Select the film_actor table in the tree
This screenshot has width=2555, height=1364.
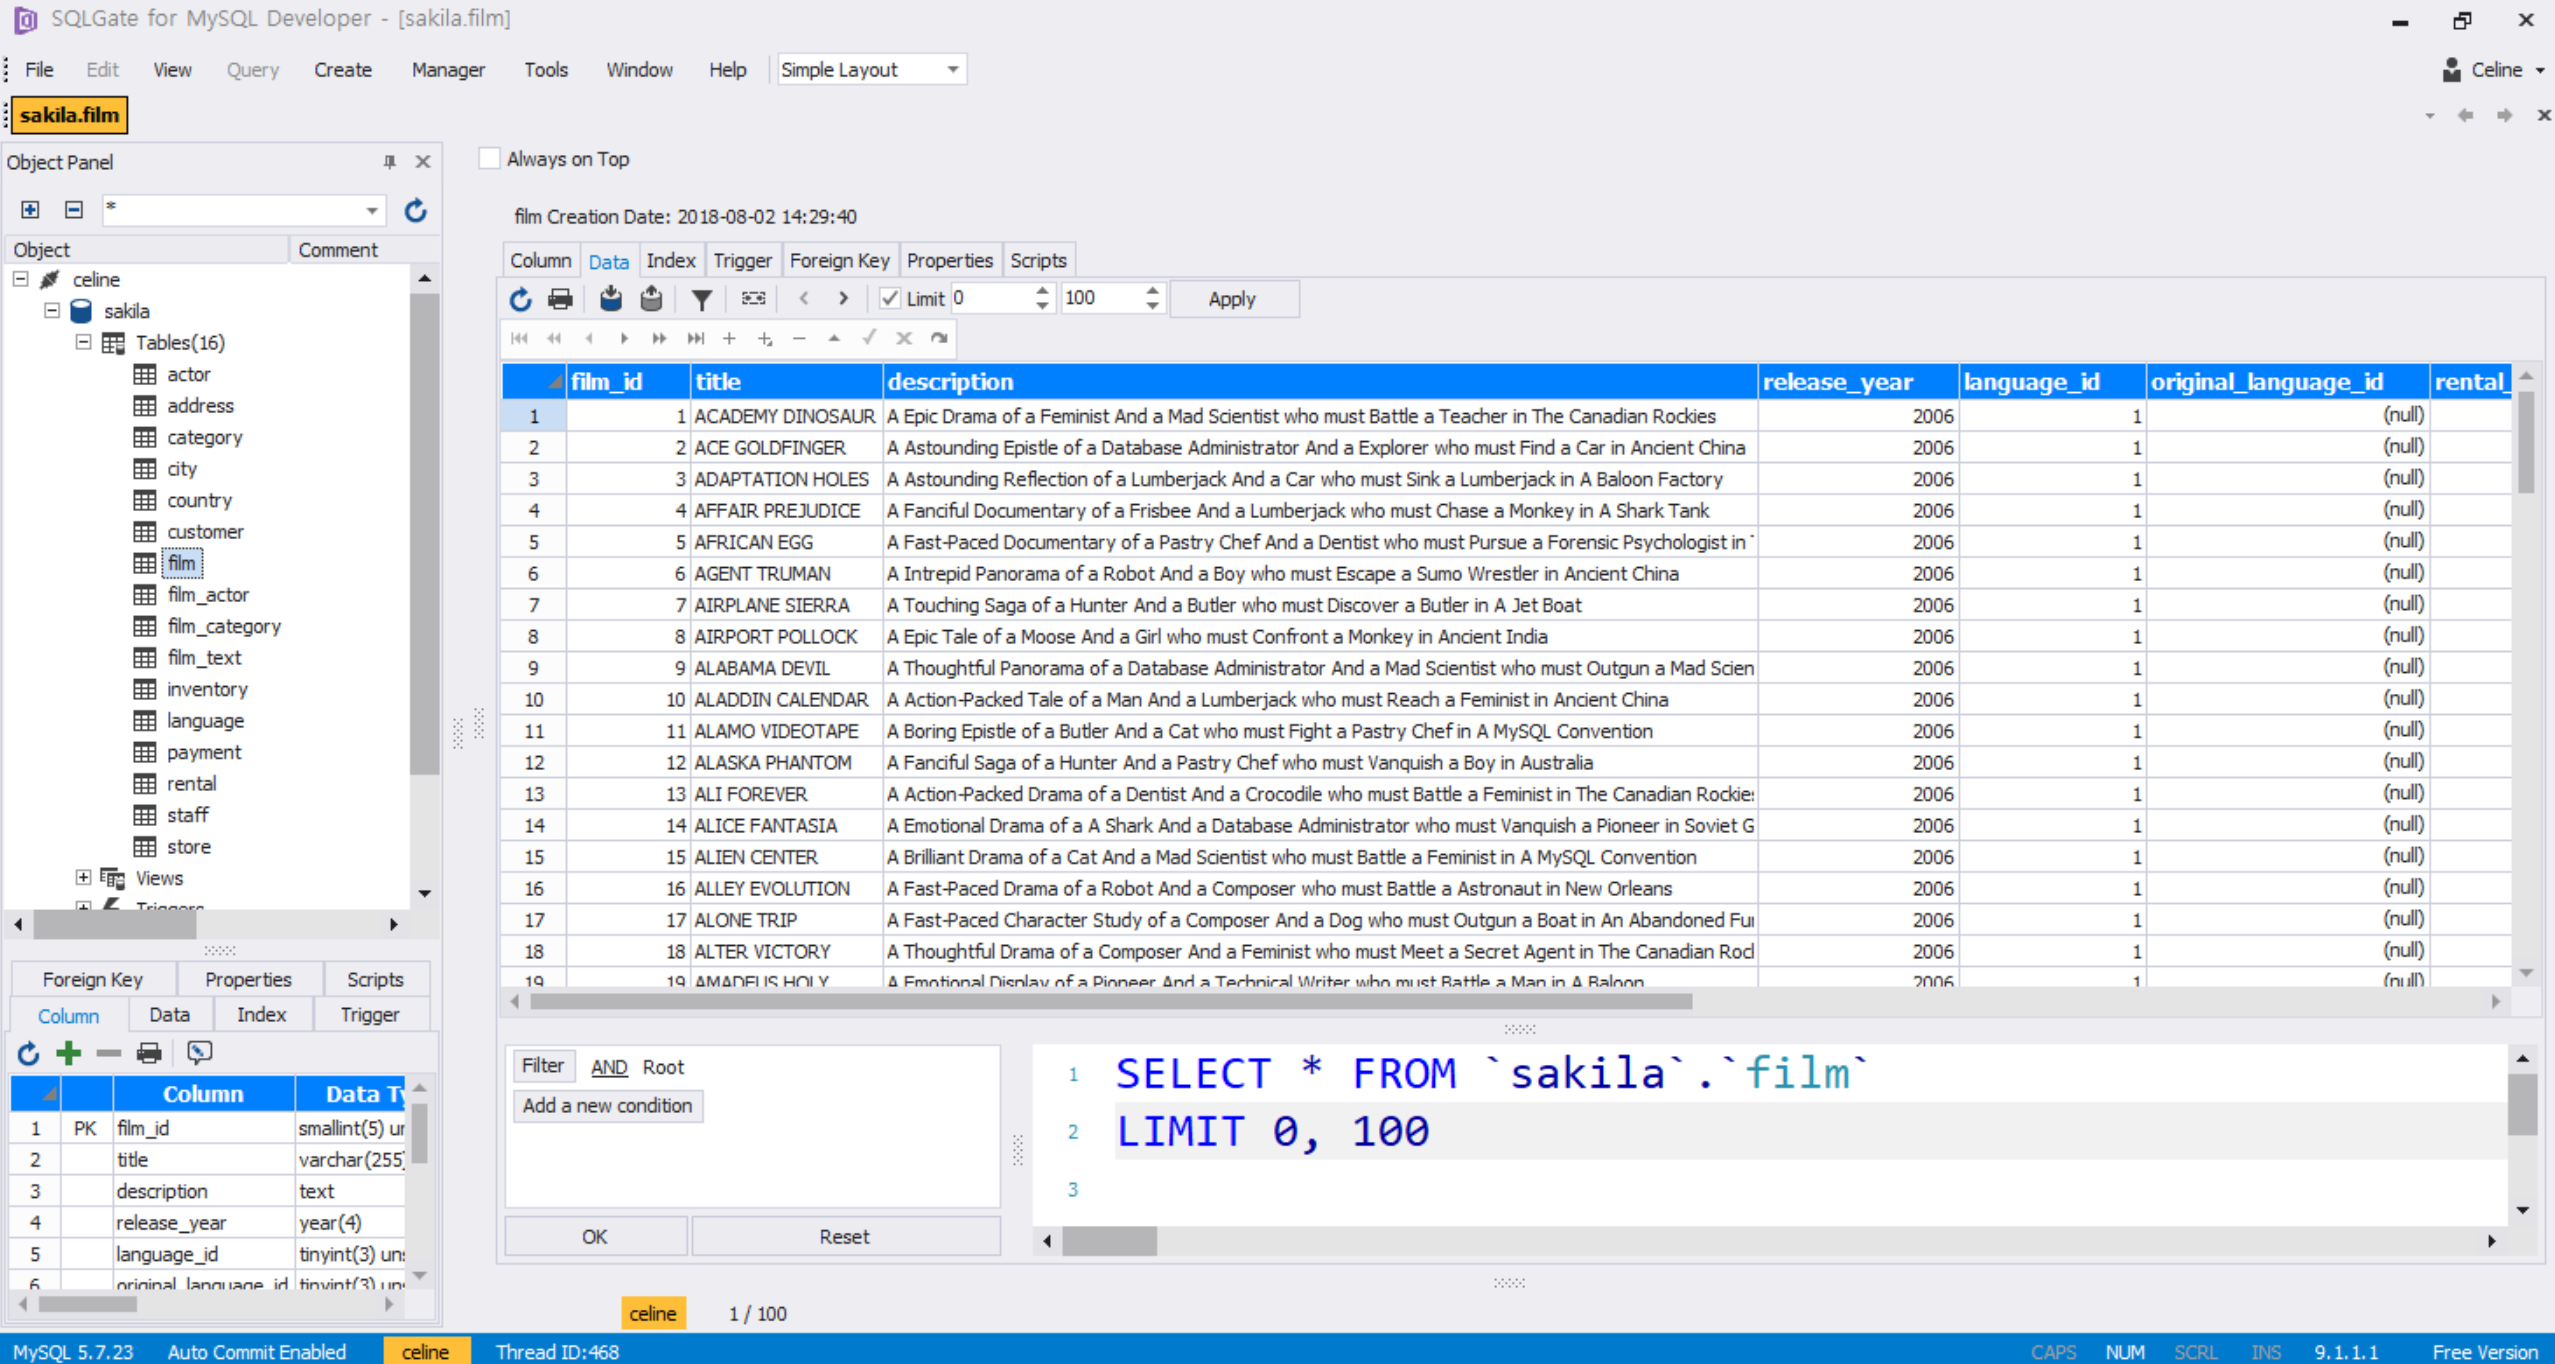tap(208, 594)
